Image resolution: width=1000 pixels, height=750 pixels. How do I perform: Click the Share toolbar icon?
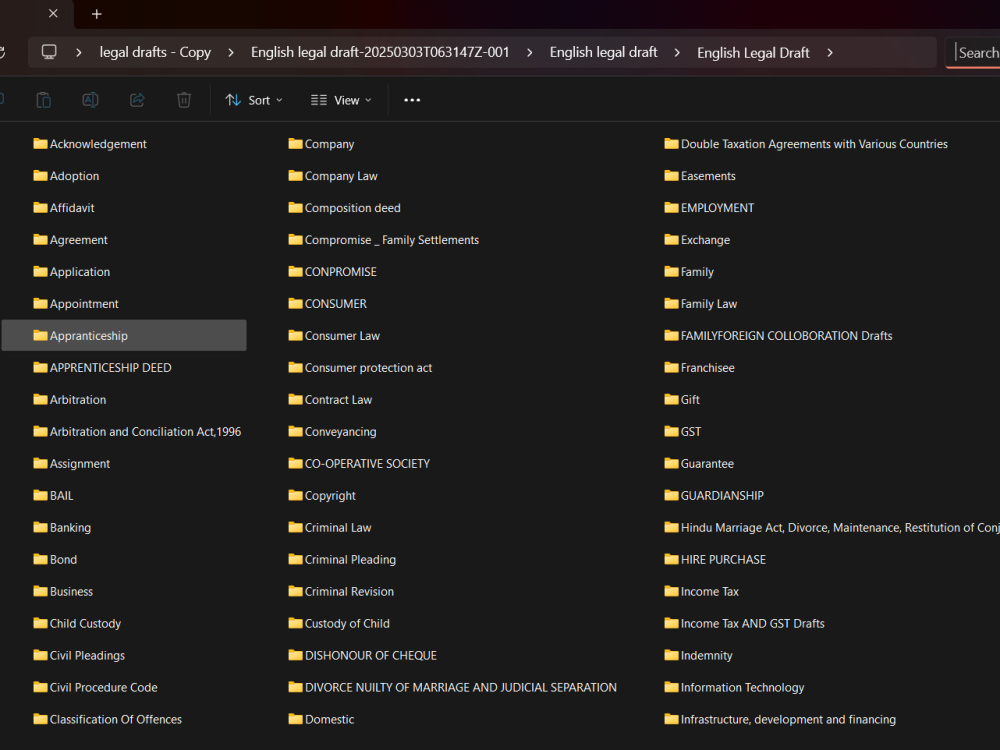(x=137, y=100)
